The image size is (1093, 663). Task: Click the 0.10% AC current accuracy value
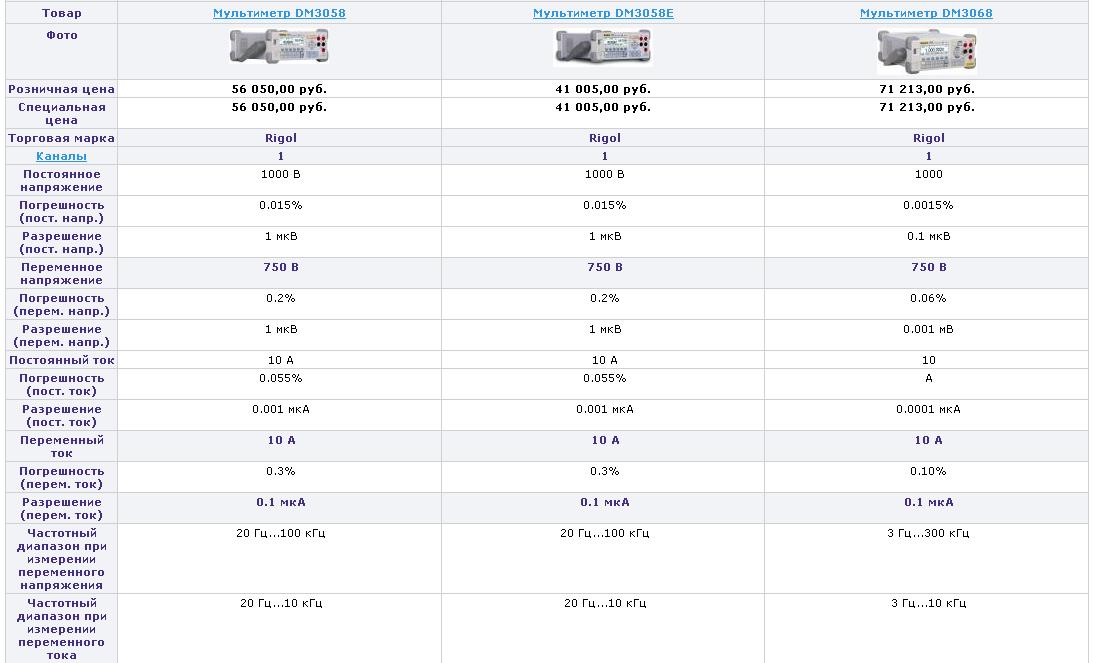(x=928, y=471)
